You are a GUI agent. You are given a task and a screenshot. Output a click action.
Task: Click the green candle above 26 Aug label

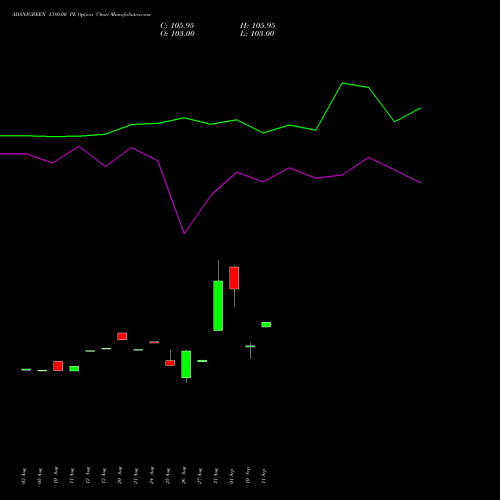tap(186, 364)
